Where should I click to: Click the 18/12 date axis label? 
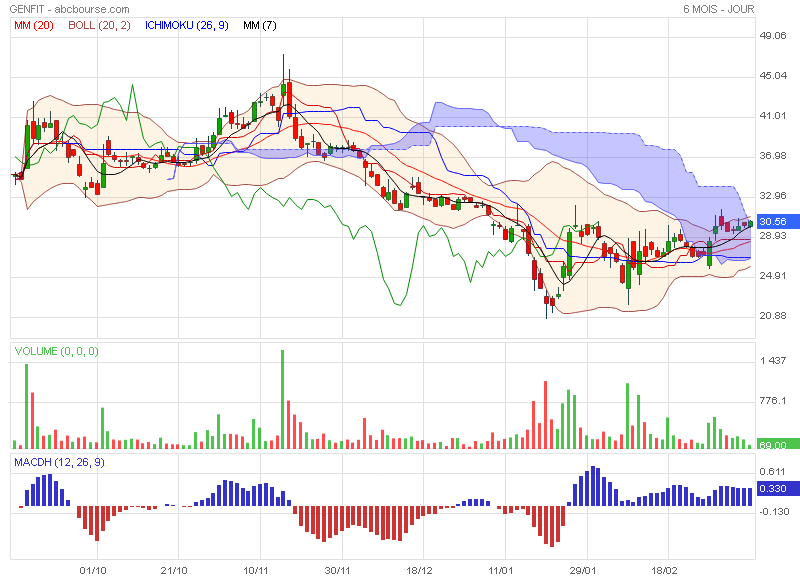pos(419,570)
